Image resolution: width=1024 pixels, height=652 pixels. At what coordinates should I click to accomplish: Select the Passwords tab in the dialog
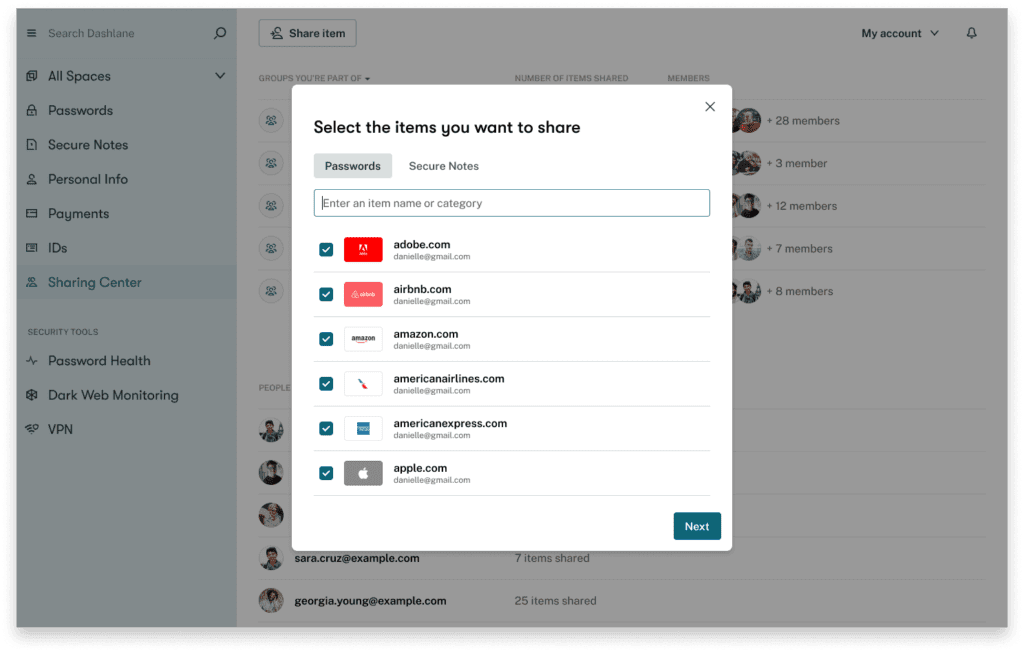point(352,165)
